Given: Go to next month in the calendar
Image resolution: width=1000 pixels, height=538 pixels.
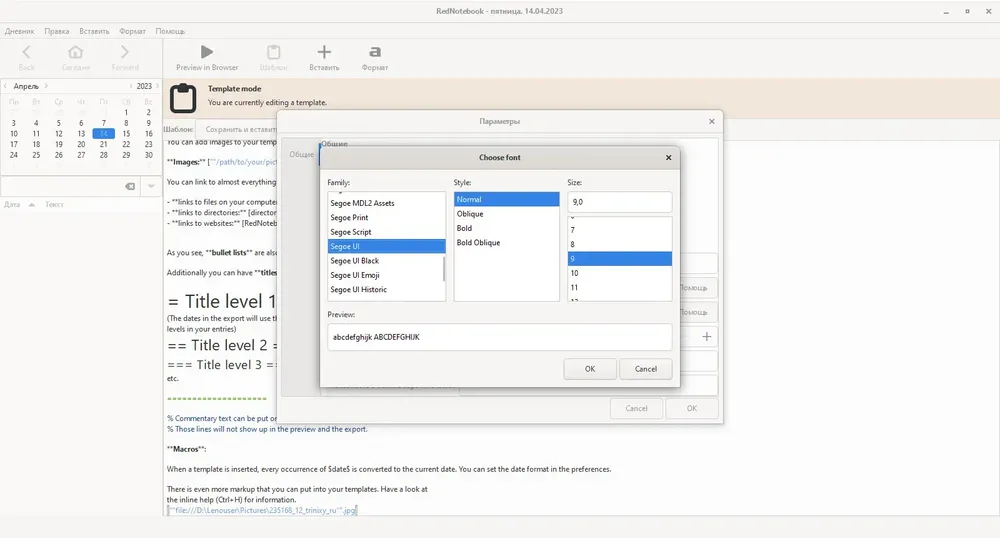Looking at the screenshot, I should pos(46,85).
